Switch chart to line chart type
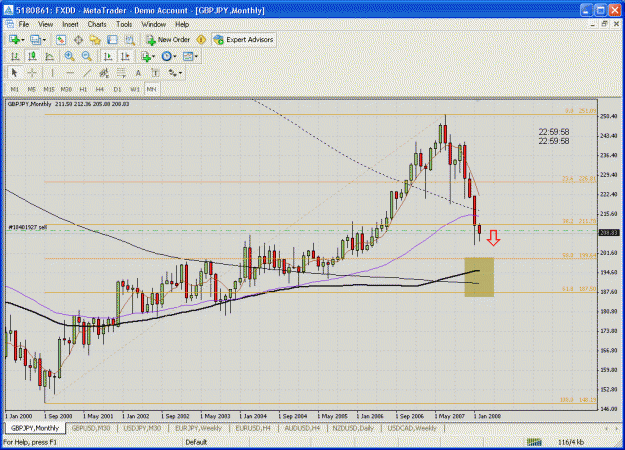 (49, 56)
